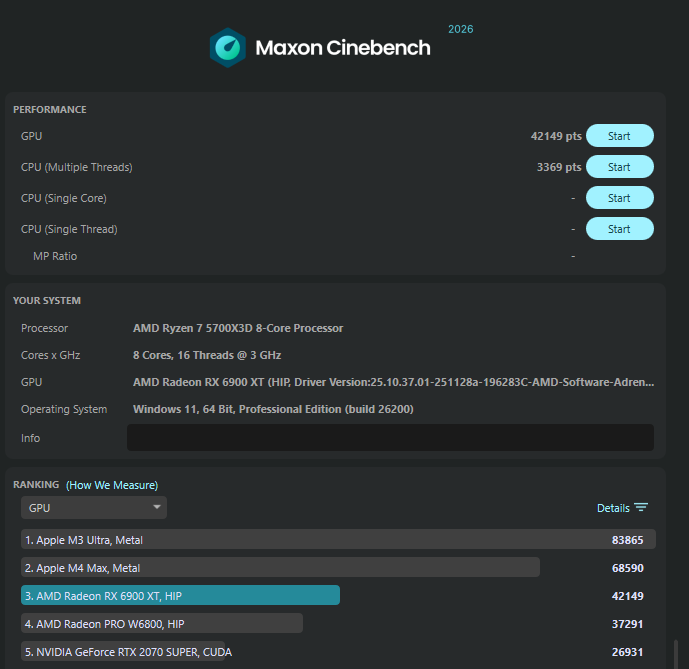Viewport: 689px width, 669px height.
Task: Select the Apple M3 Ultra, Metal ranking row
Action: [x=338, y=539]
